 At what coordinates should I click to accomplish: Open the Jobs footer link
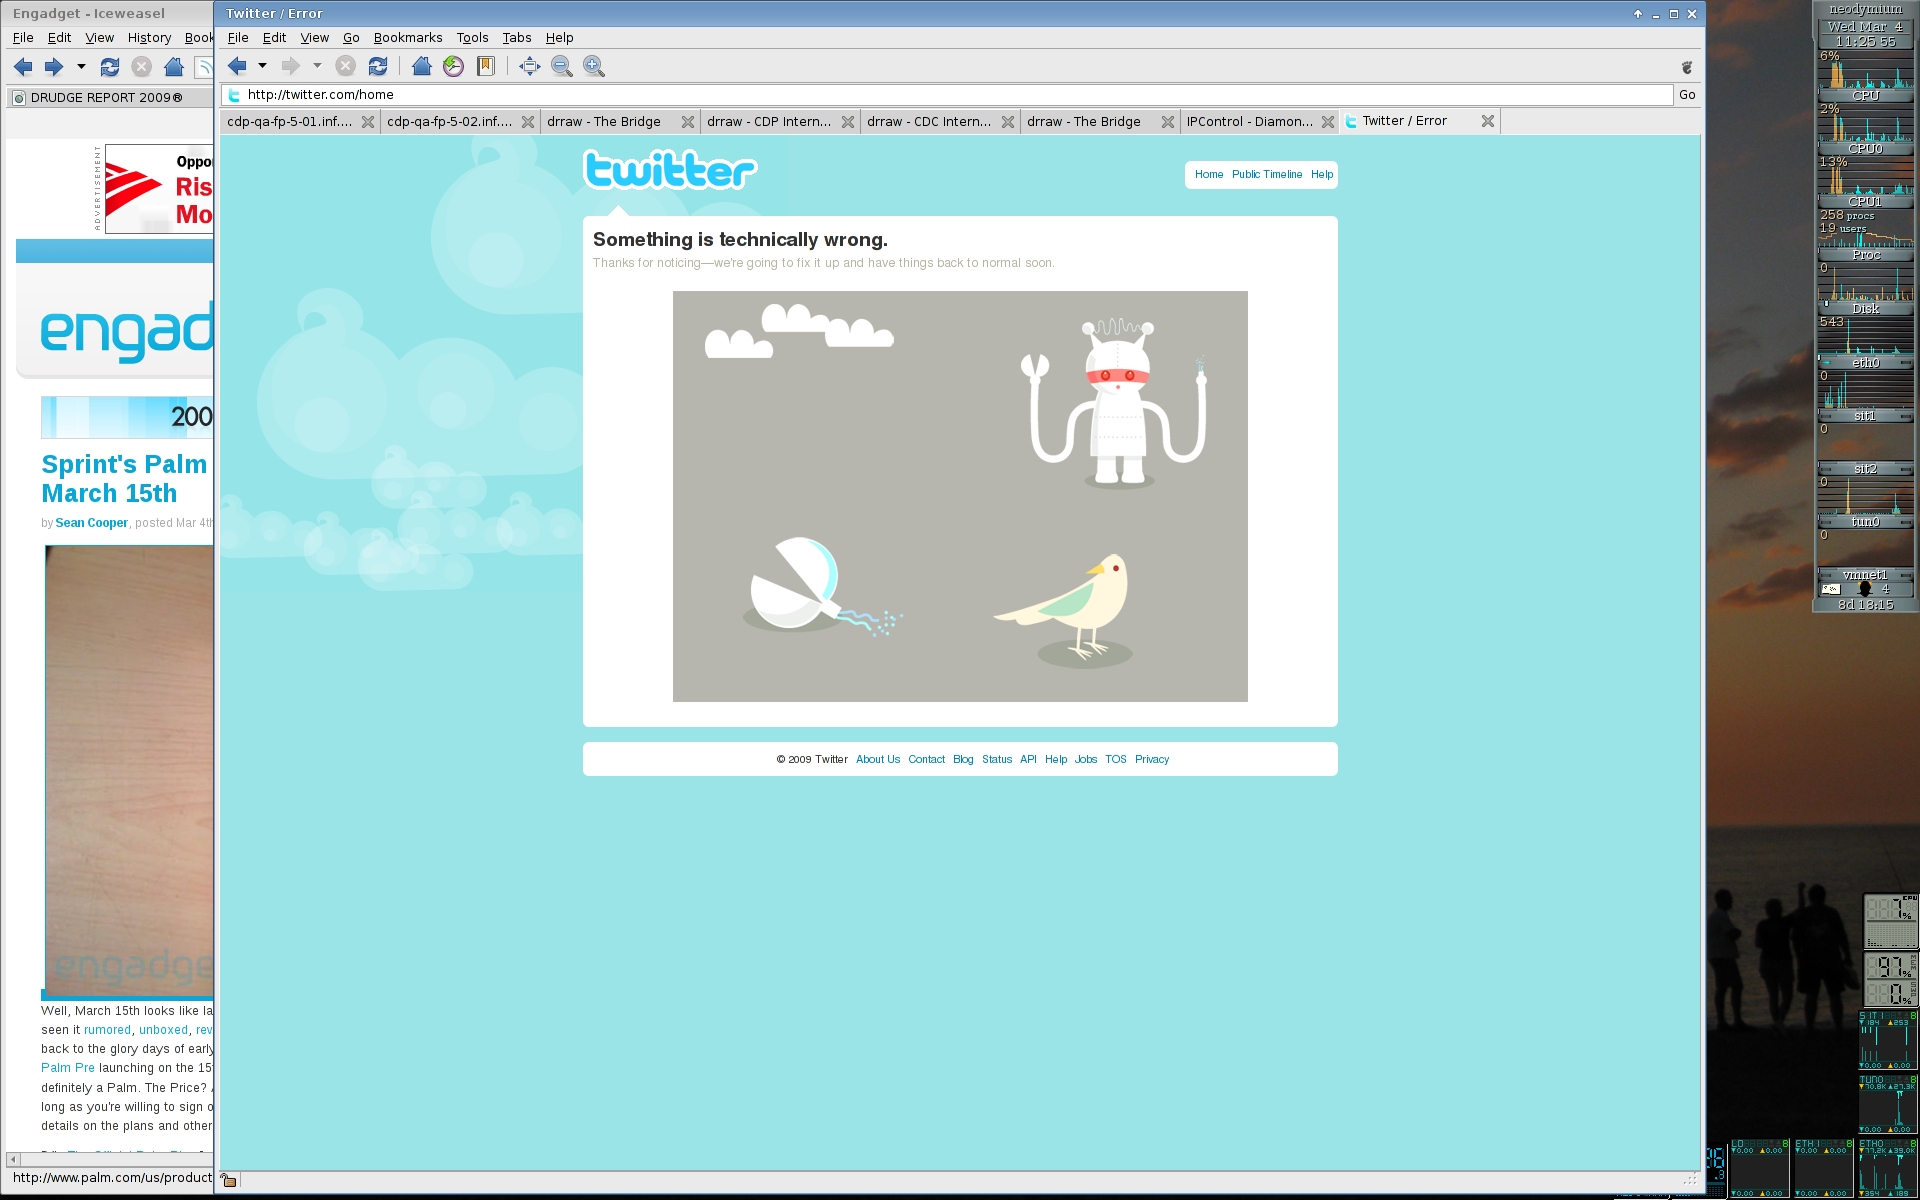tap(1086, 759)
